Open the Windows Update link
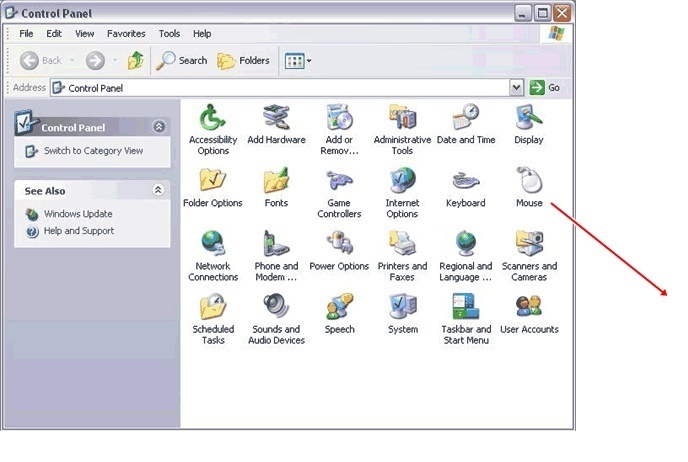Viewport: 688px width, 462px height. pos(77,214)
